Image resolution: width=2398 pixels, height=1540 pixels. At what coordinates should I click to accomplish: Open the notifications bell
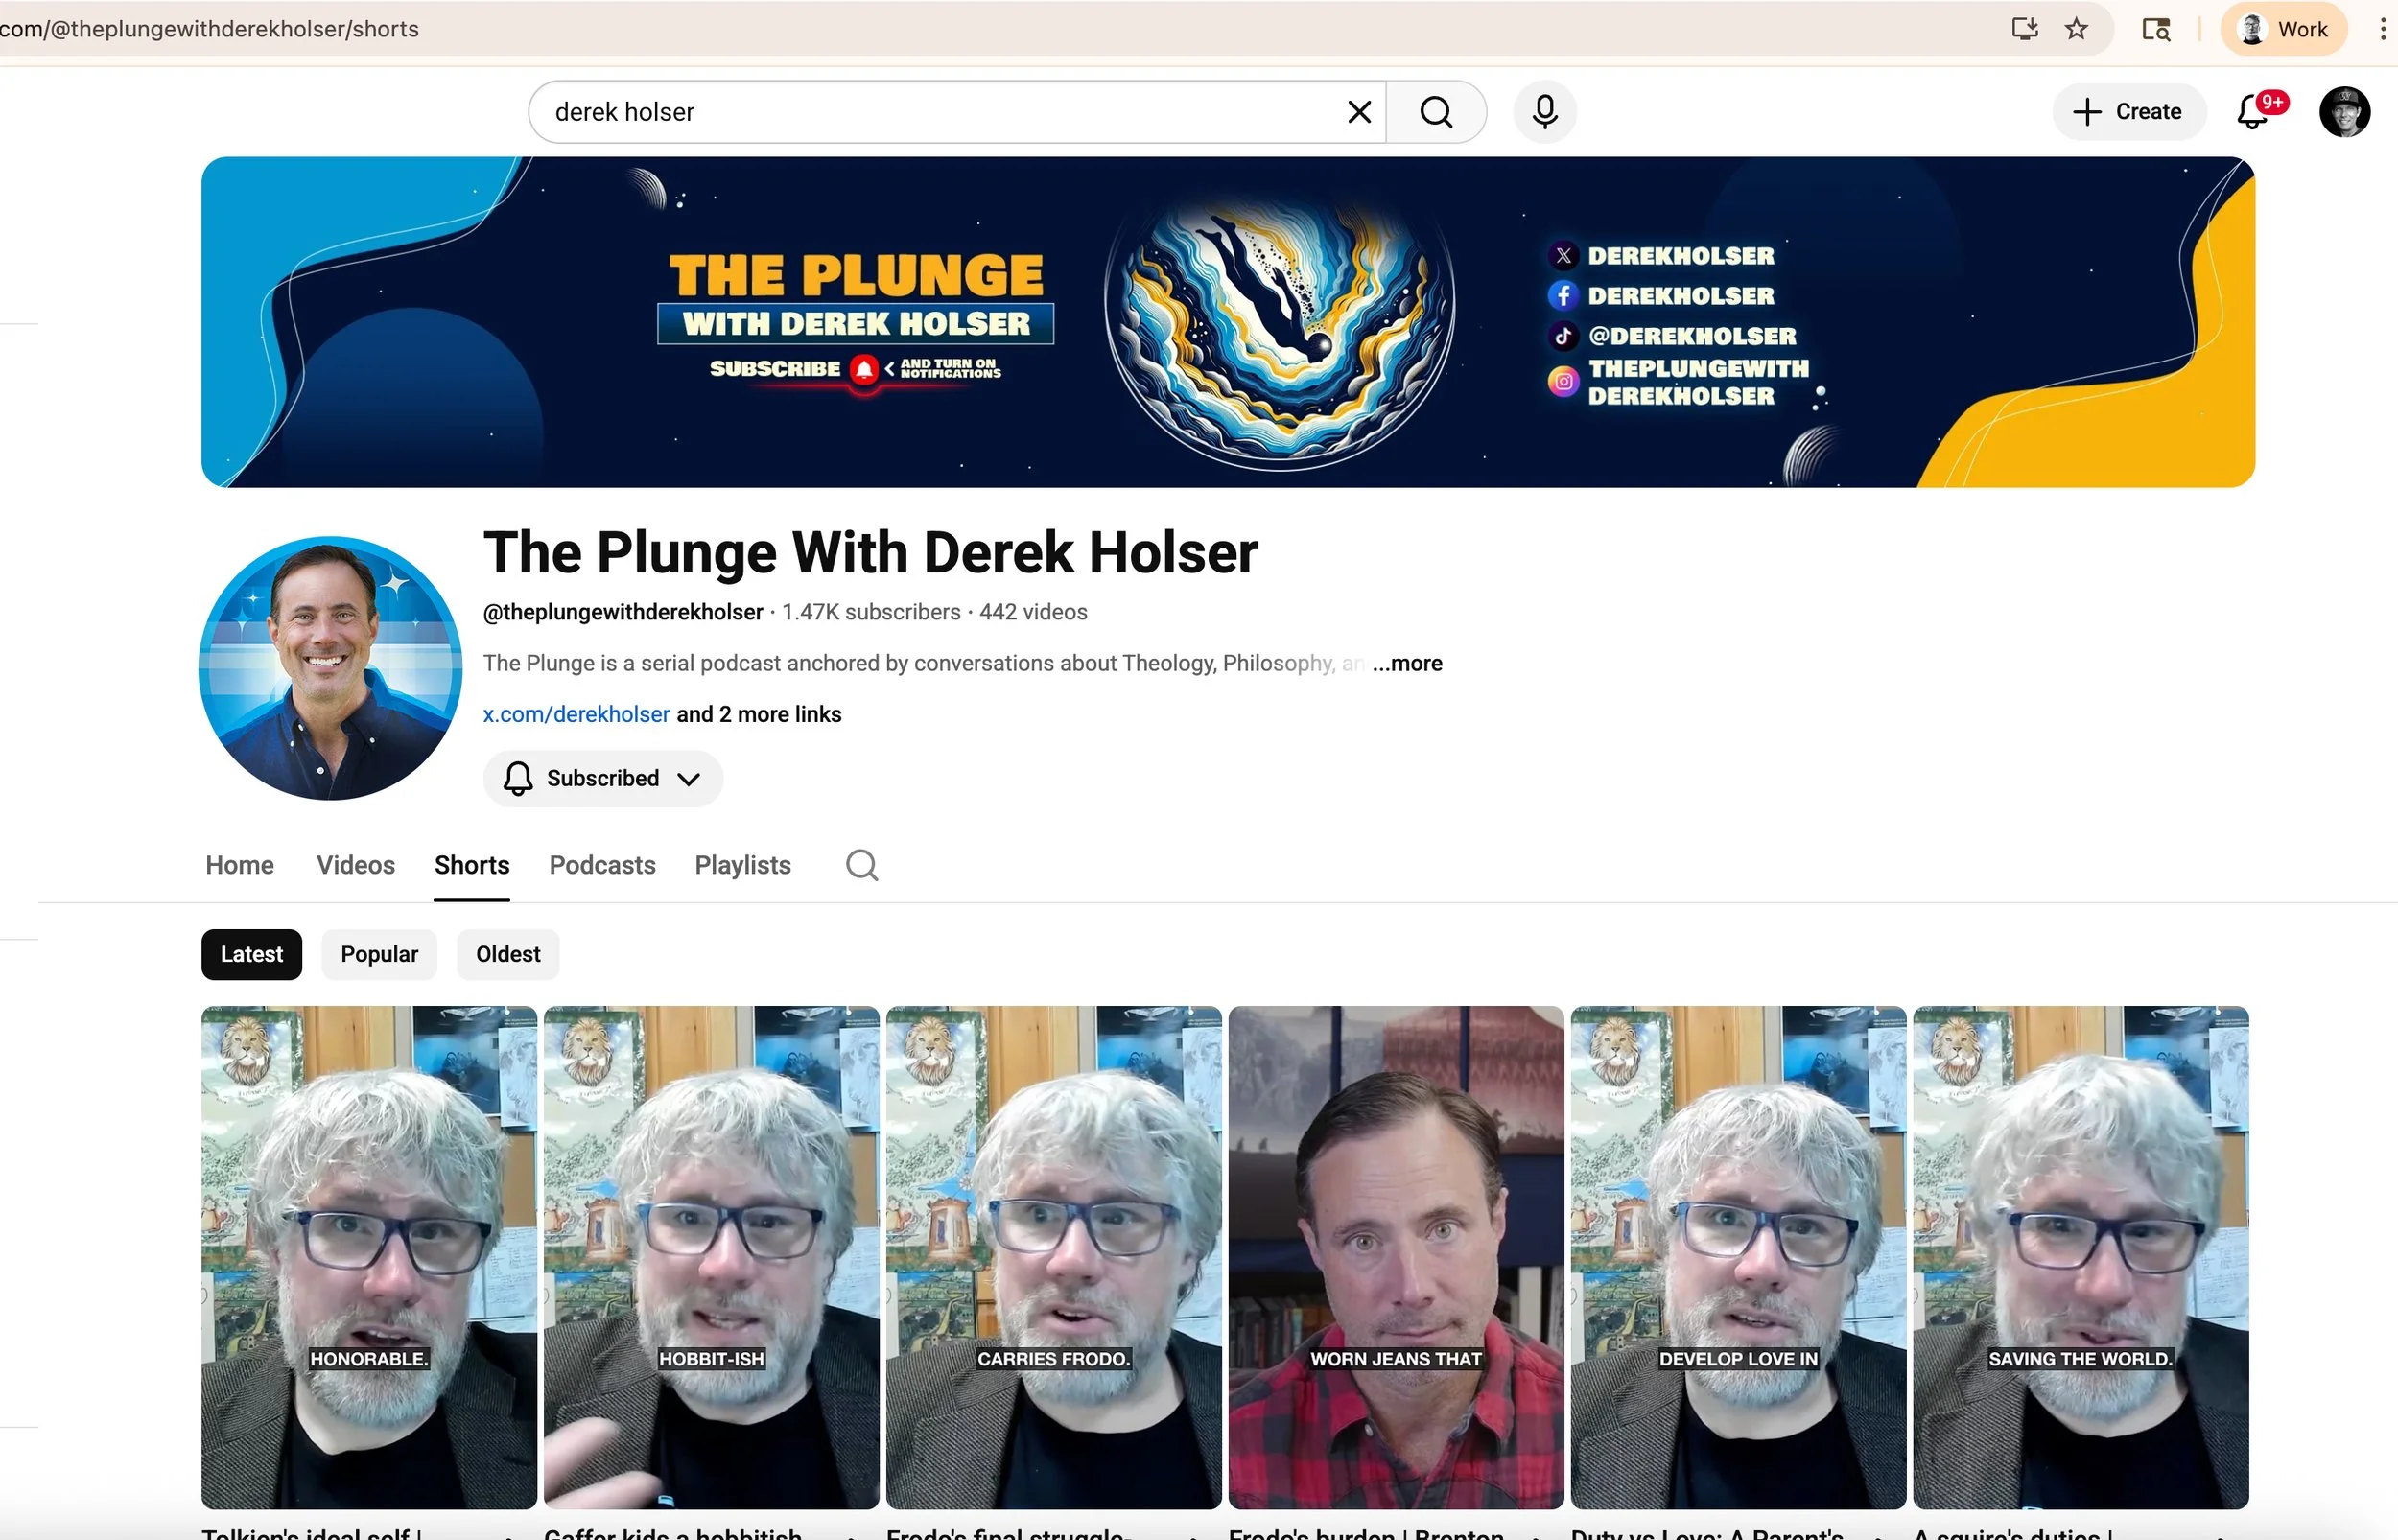pyautogui.click(x=2254, y=112)
